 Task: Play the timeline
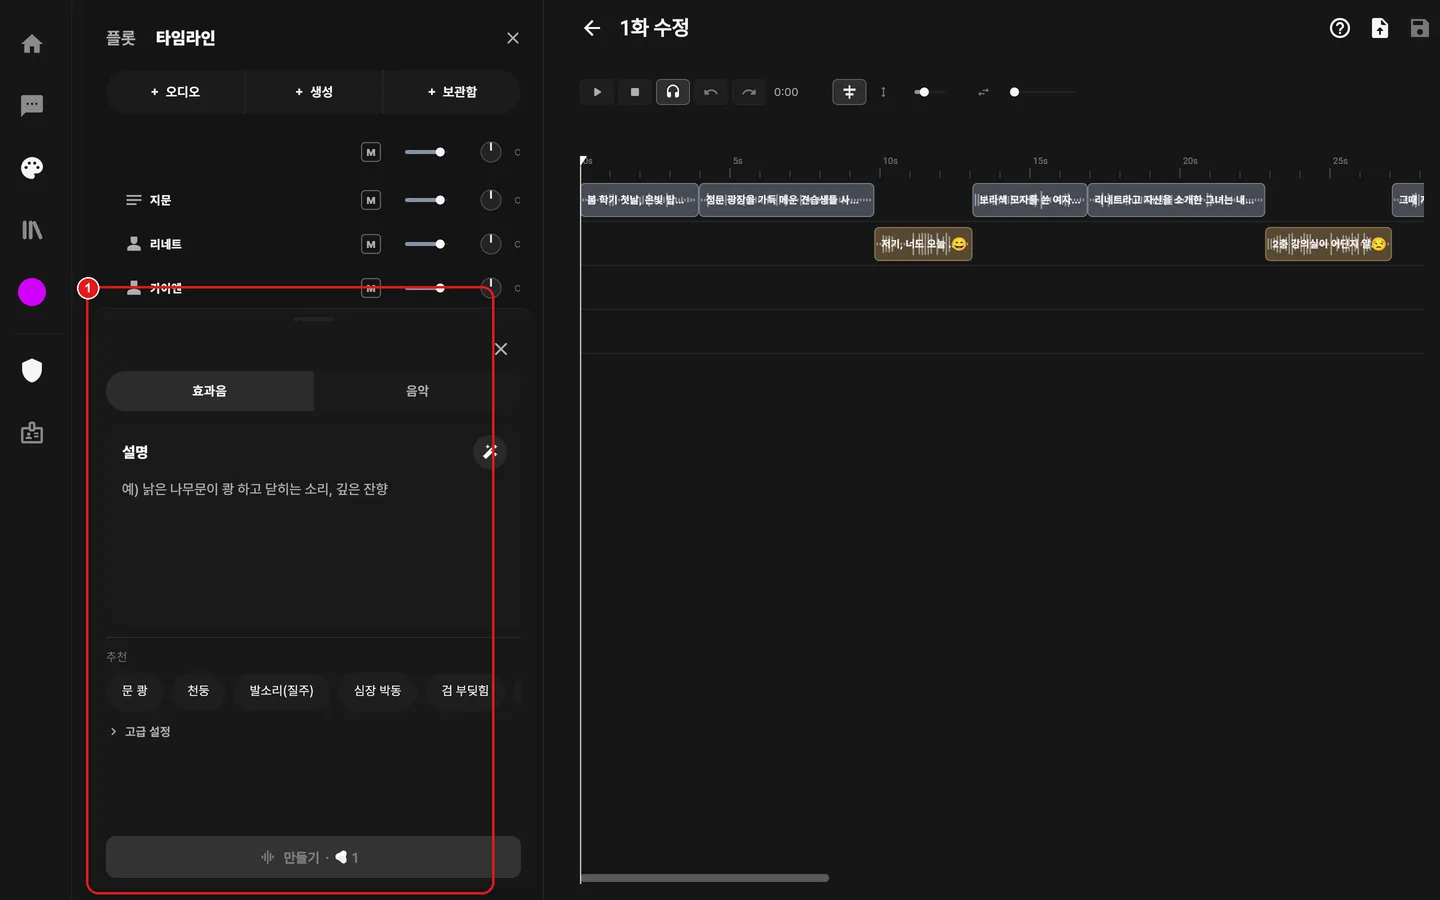click(x=597, y=92)
